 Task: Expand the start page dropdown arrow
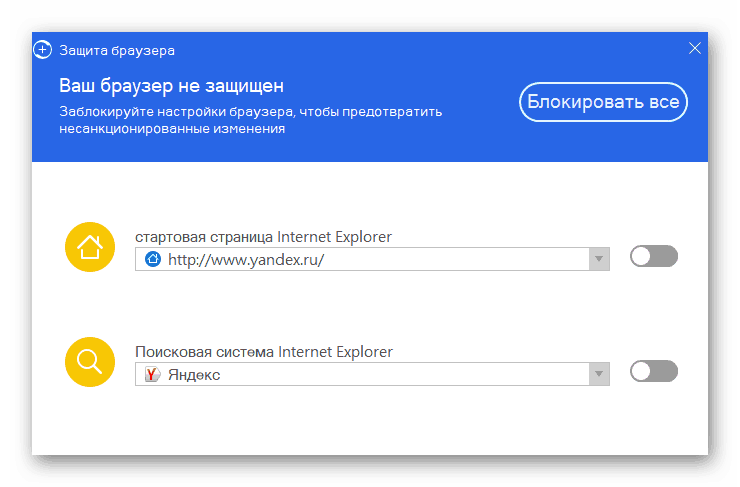(x=599, y=259)
